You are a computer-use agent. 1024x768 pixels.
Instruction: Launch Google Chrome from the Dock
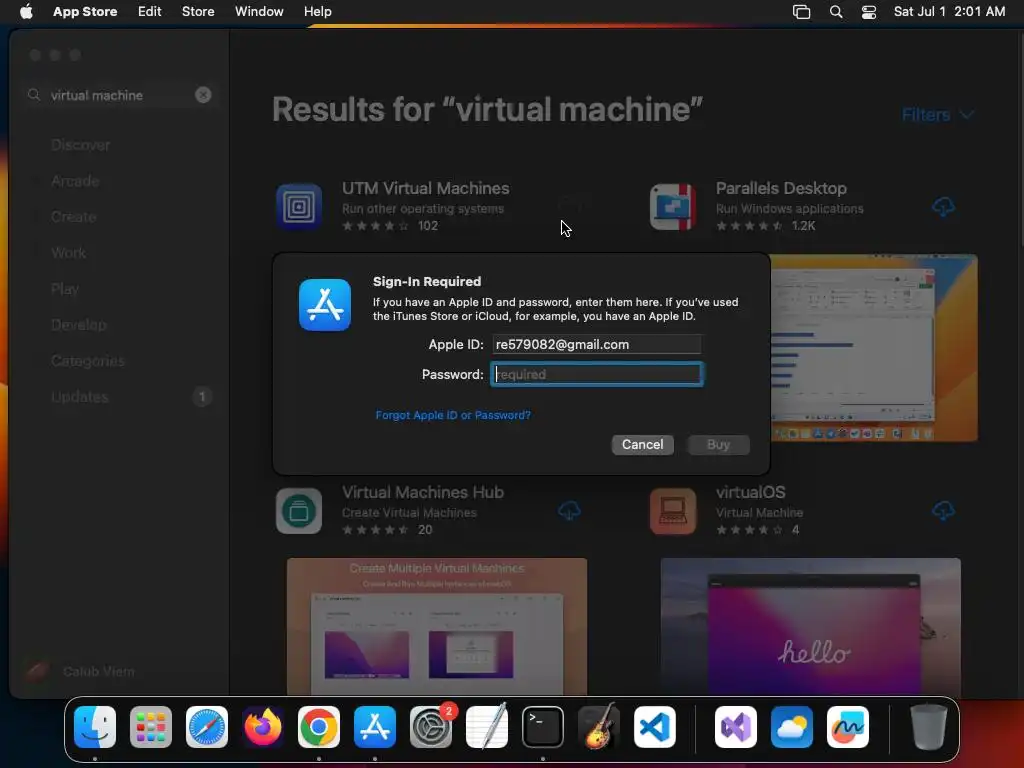tap(319, 727)
